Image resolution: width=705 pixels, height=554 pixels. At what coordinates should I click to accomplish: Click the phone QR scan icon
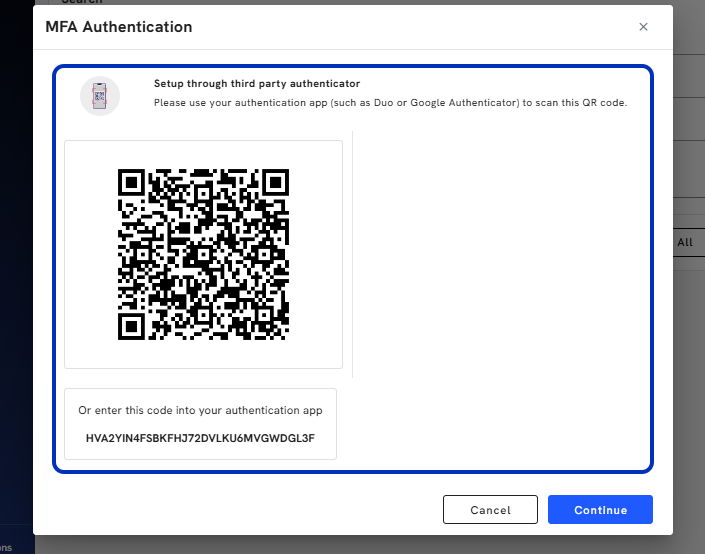point(100,96)
